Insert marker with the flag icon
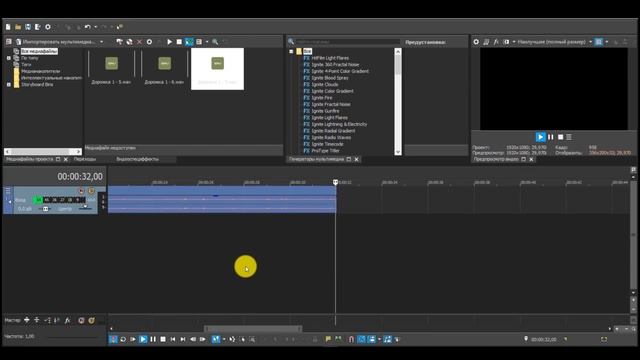 (x=328, y=339)
